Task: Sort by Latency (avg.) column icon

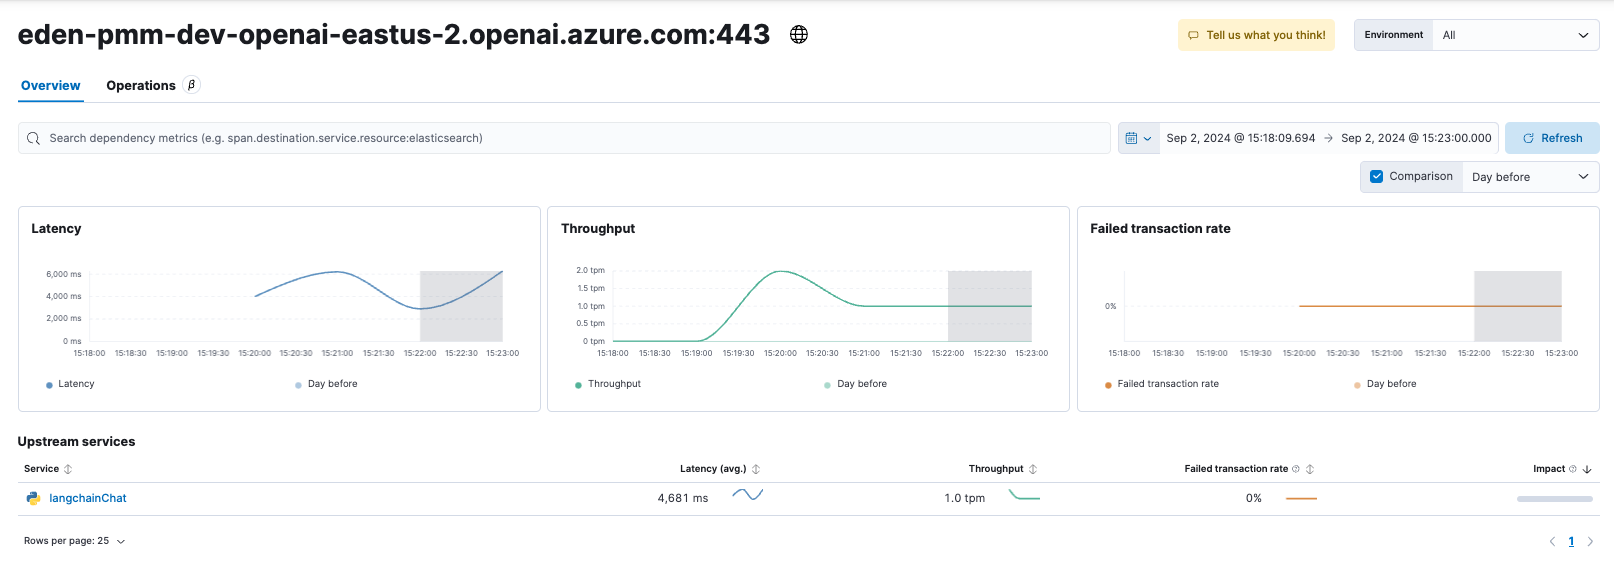Action: pos(756,469)
